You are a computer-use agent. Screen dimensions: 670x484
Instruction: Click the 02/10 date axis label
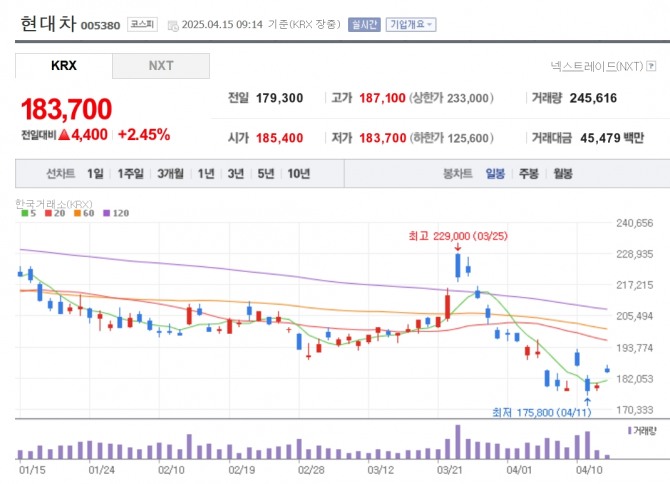171,470
